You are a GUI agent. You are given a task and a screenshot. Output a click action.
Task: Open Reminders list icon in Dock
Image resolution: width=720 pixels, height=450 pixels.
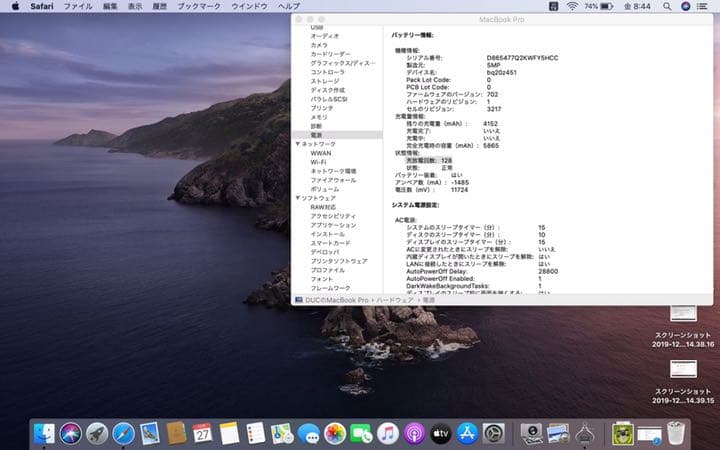[256, 433]
